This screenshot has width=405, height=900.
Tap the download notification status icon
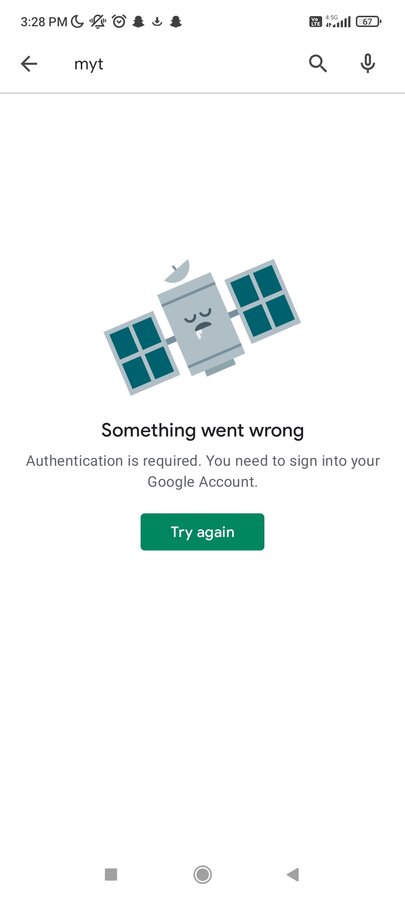click(157, 22)
